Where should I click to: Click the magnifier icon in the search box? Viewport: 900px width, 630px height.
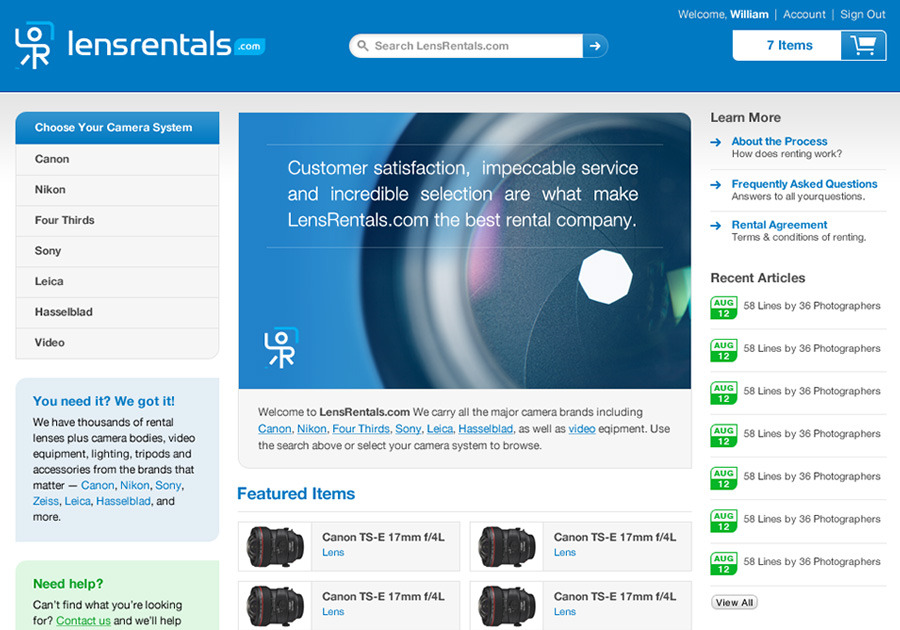pos(363,45)
